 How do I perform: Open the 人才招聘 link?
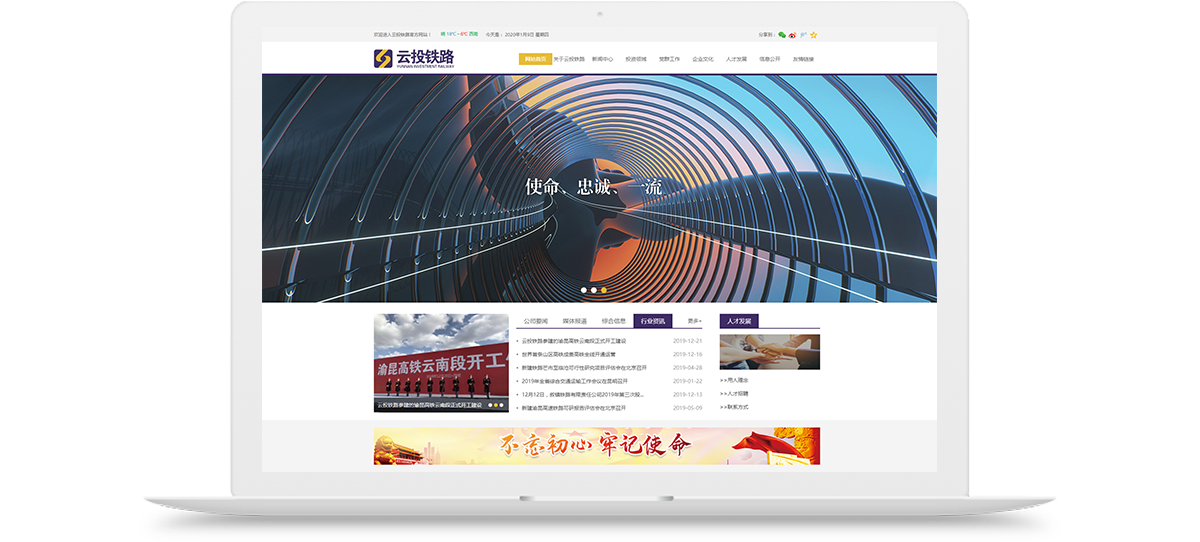click(736, 394)
